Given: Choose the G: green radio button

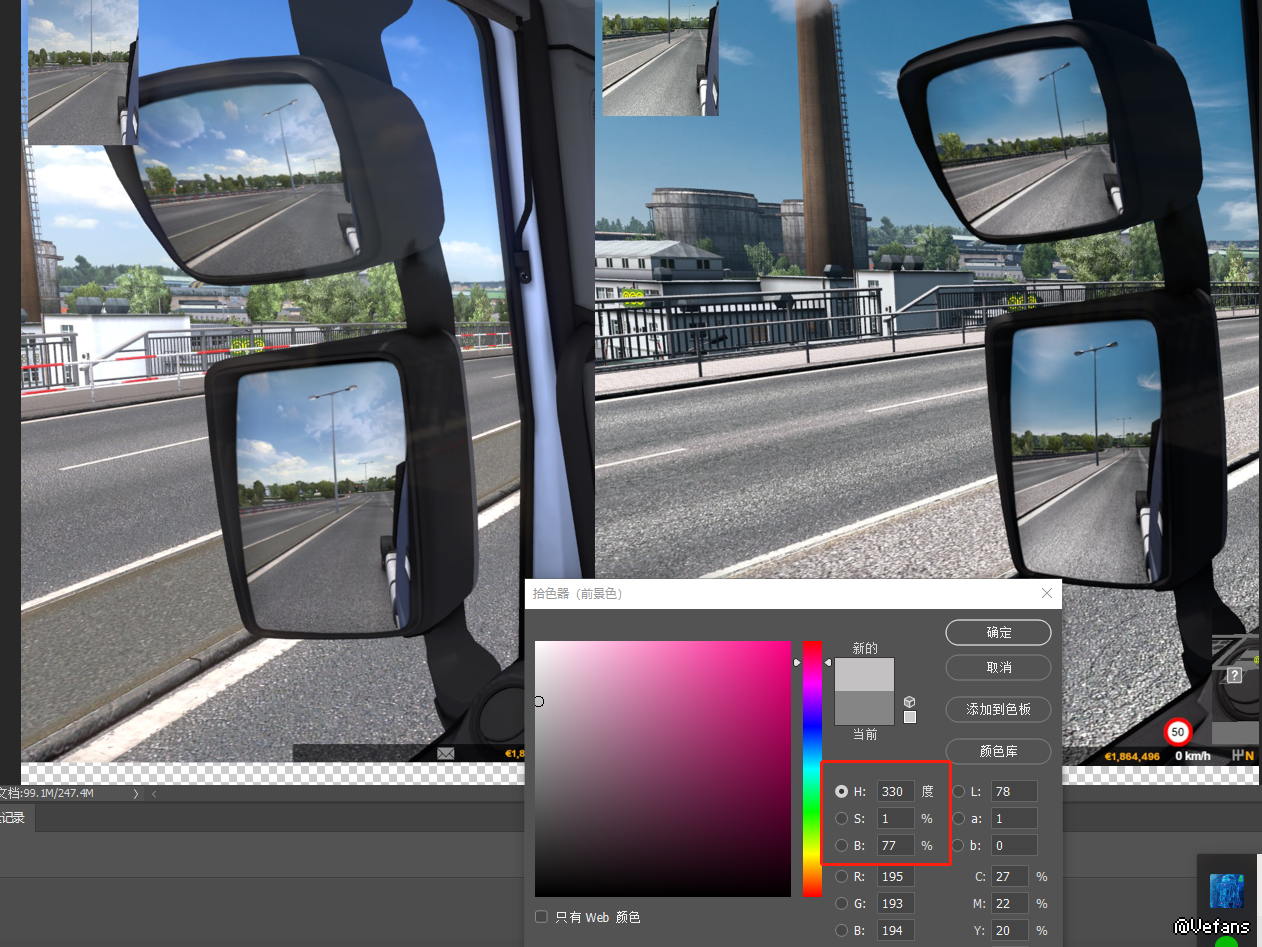Looking at the screenshot, I should [x=841, y=904].
